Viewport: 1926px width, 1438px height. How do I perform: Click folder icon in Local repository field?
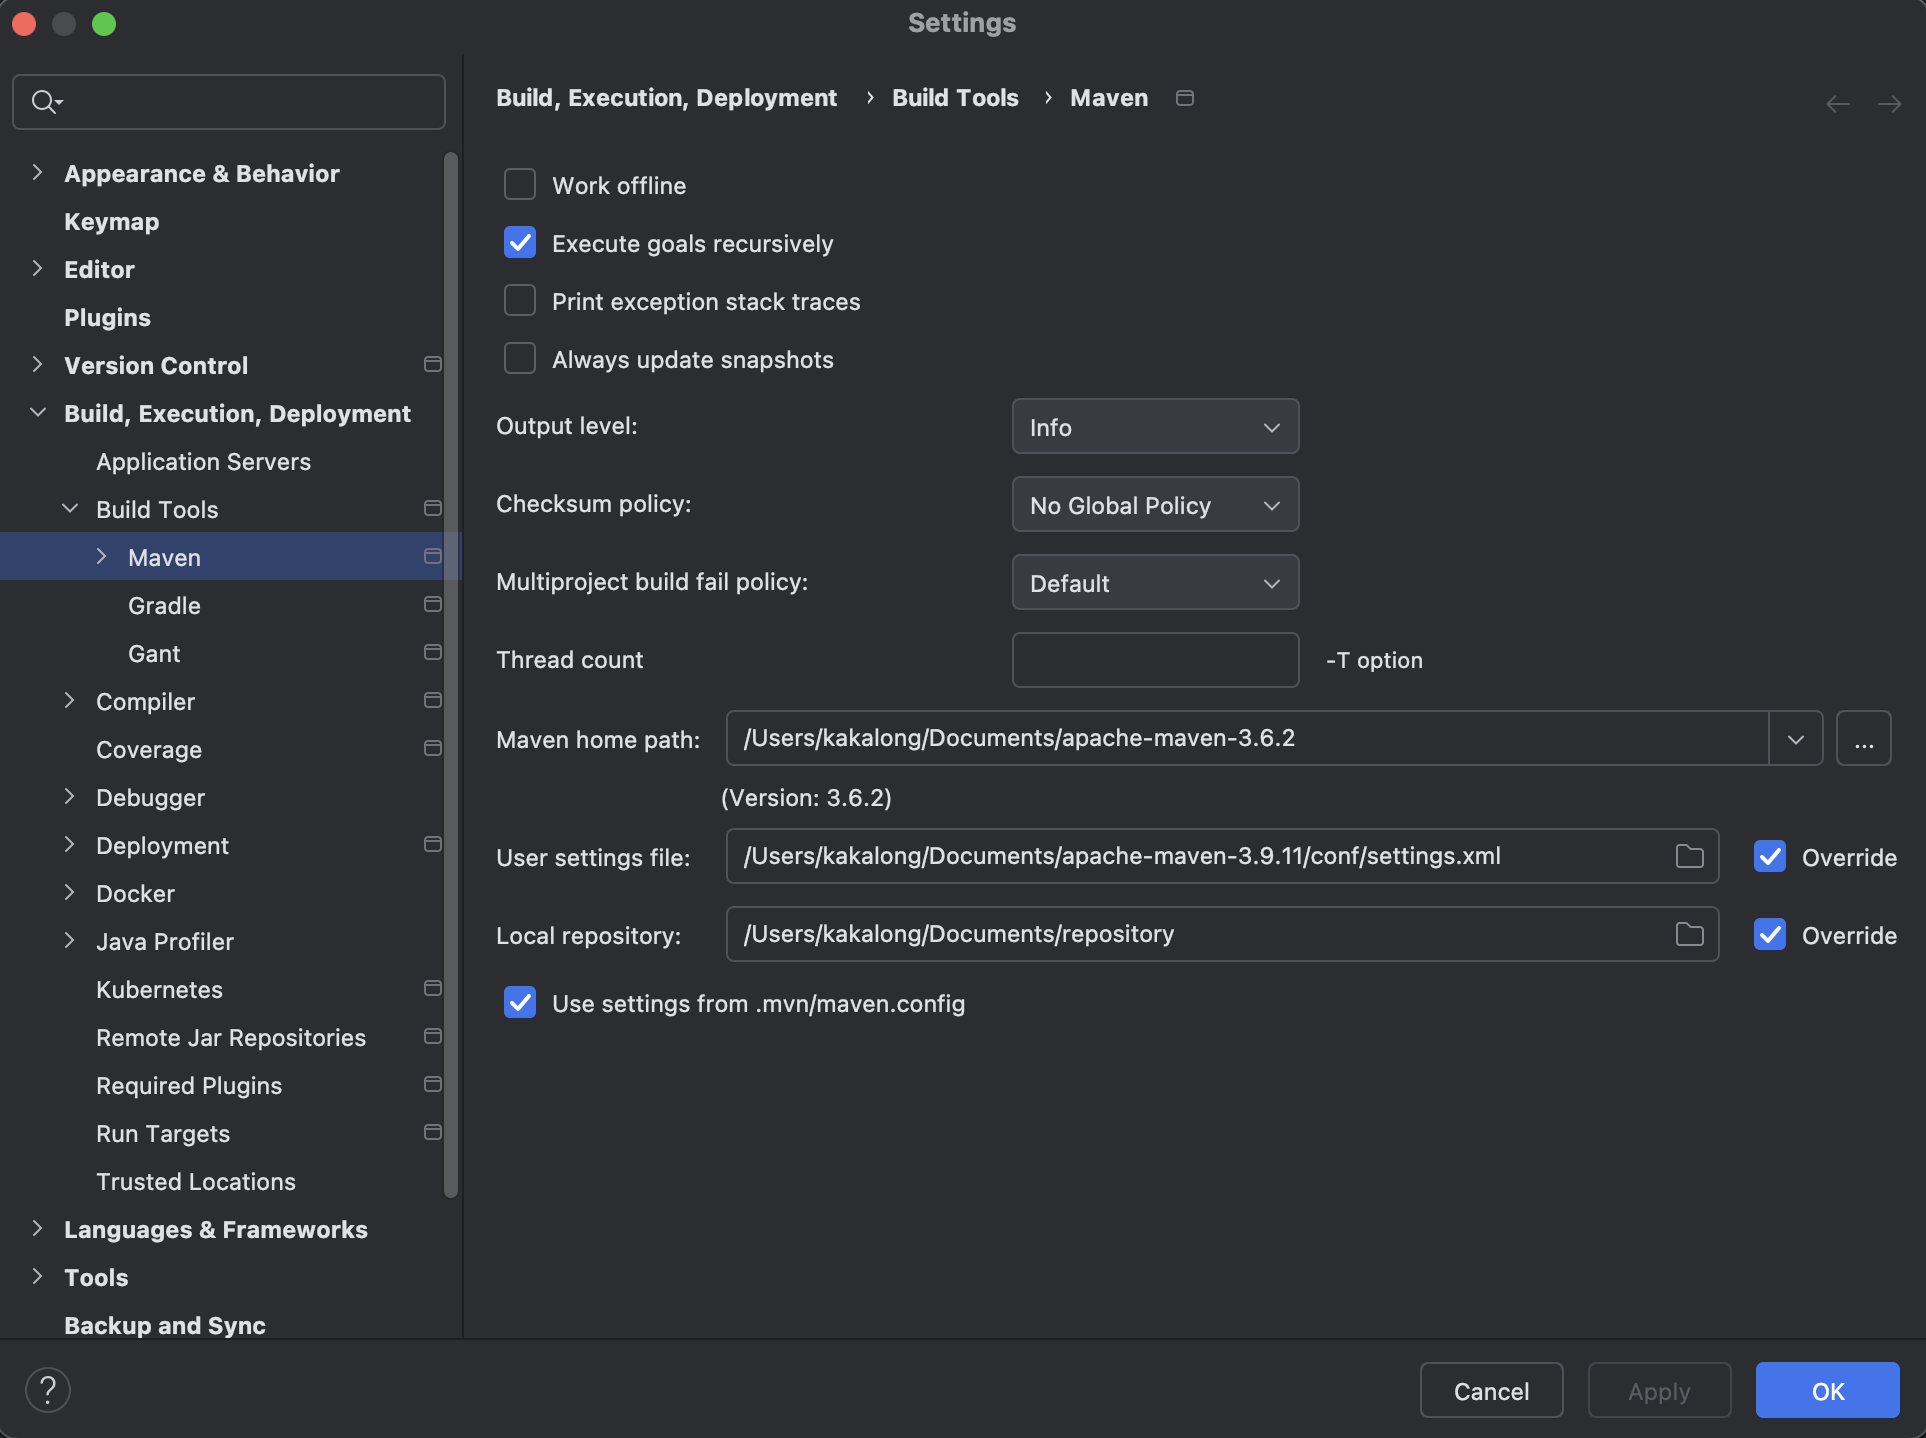click(x=1689, y=934)
